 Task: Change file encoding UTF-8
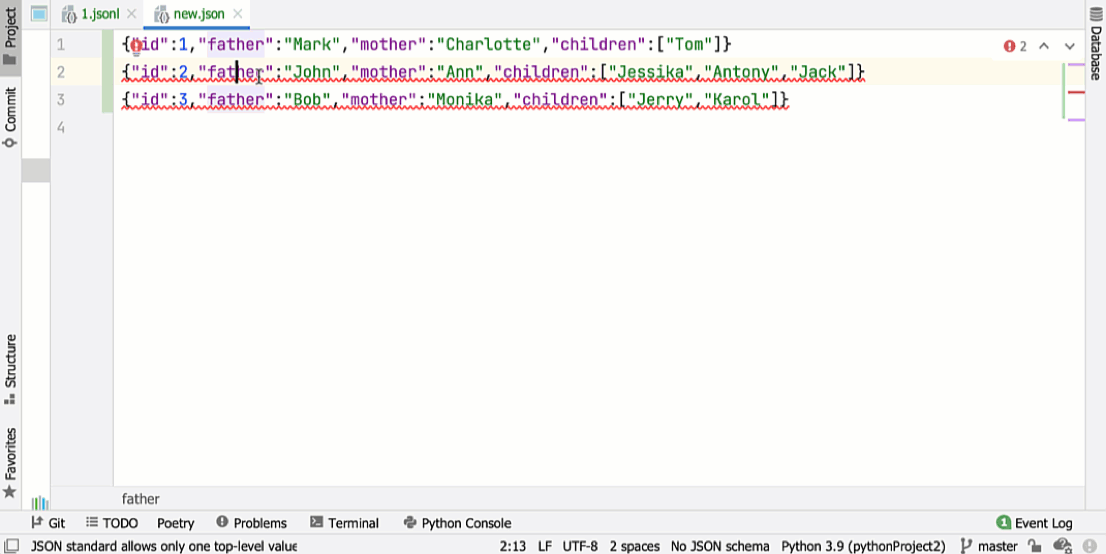580,546
